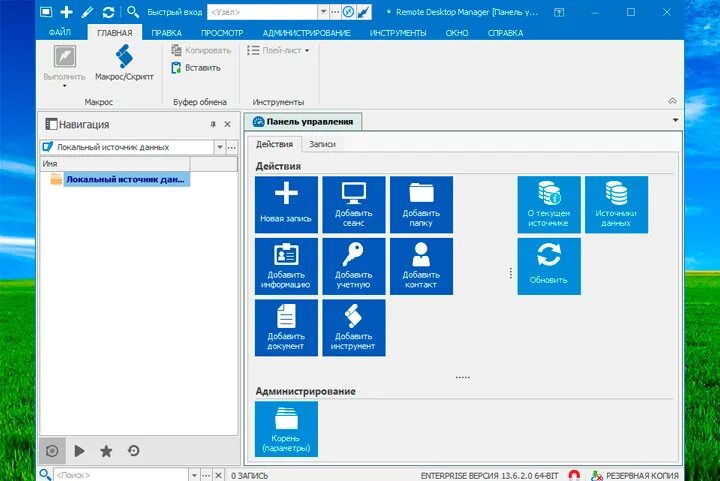
Task: Switch to the ИНСТРУМЕНТЫ ribbon tab
Action: point(398,33)
